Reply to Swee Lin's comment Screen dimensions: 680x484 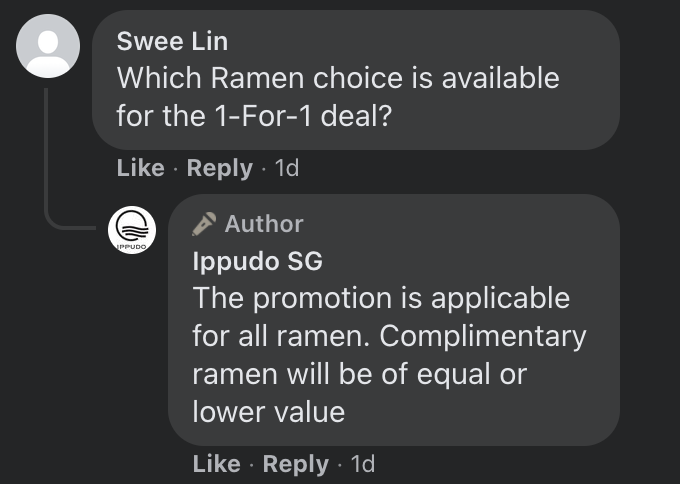coord(219,168)
